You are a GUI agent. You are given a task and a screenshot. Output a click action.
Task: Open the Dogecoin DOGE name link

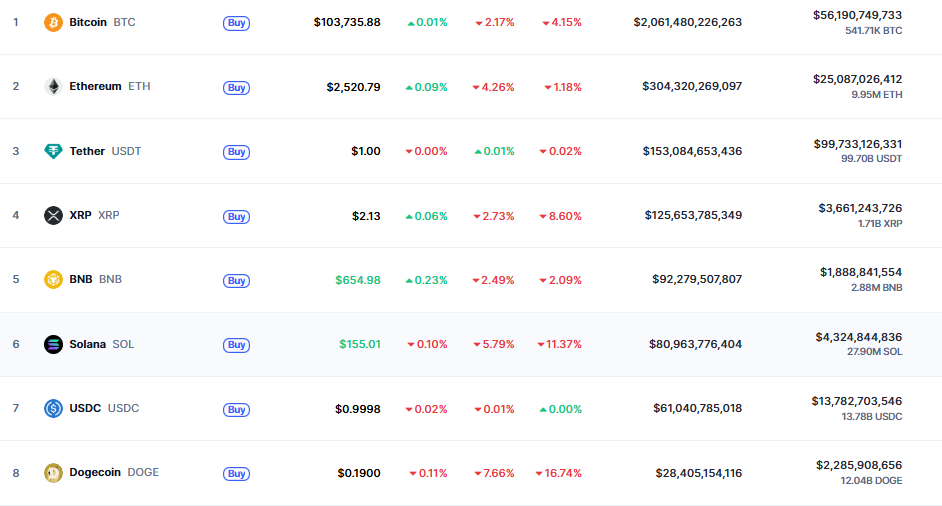(114, 473)
